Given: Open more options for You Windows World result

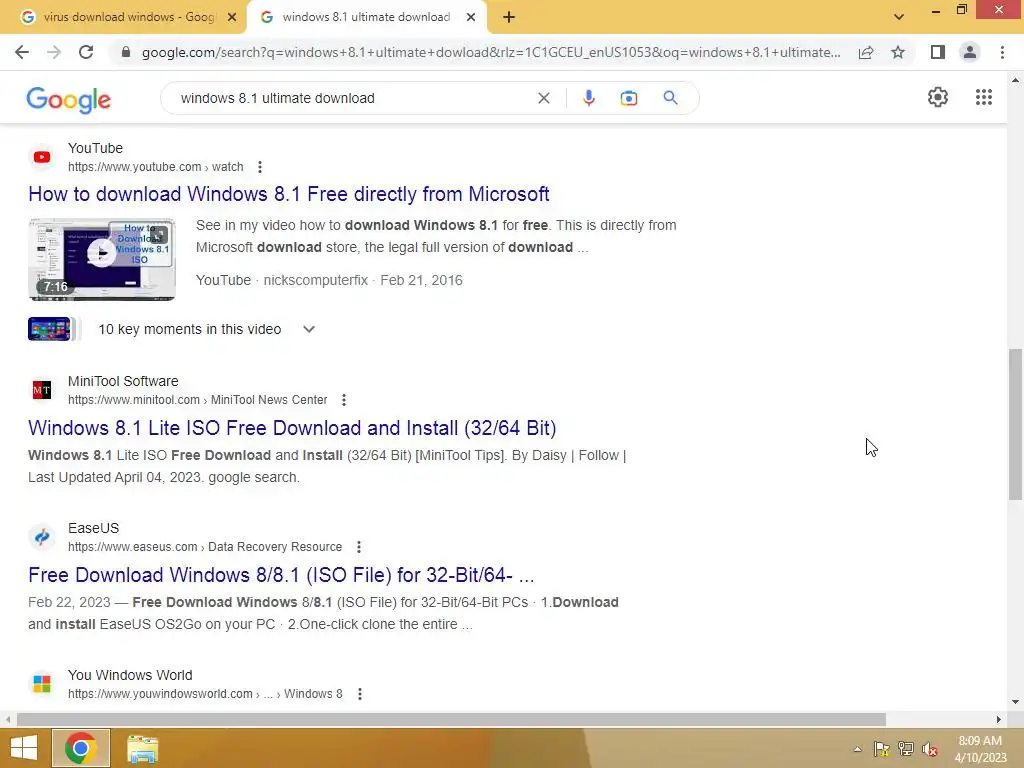Looking at the screenshot, I should coord(360,694).
